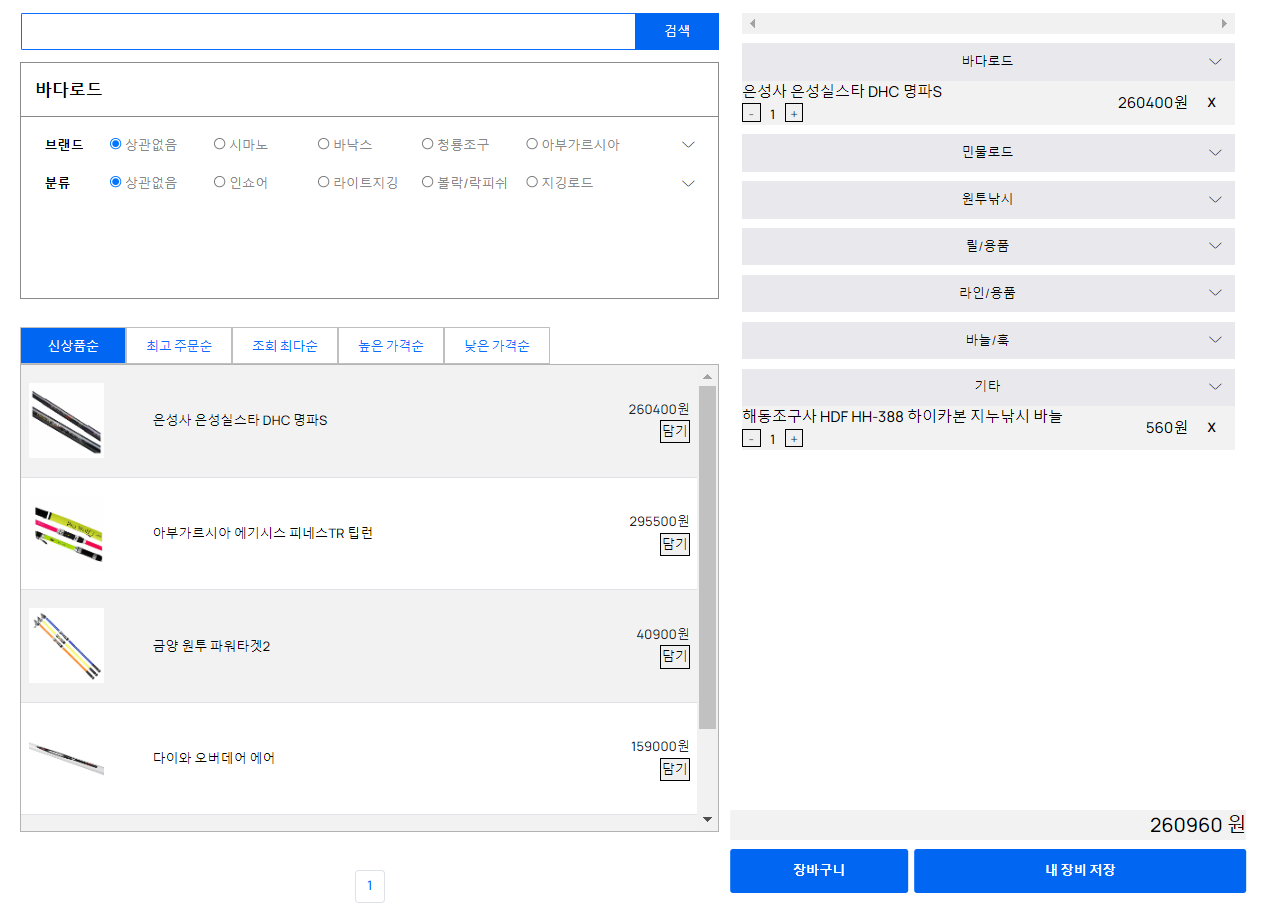The width and height of the screenshot is (1261, 910).
Task: Click the 내 장비 저장 button
Action: pos(1080,870)
